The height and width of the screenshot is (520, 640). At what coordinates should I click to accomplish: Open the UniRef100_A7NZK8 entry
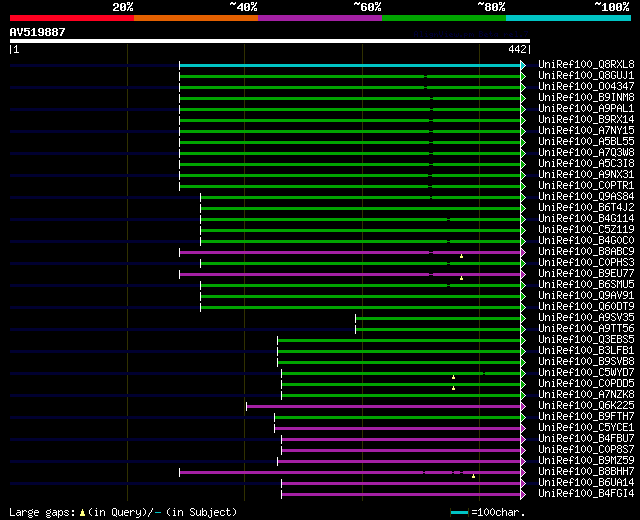click(586, 395)
